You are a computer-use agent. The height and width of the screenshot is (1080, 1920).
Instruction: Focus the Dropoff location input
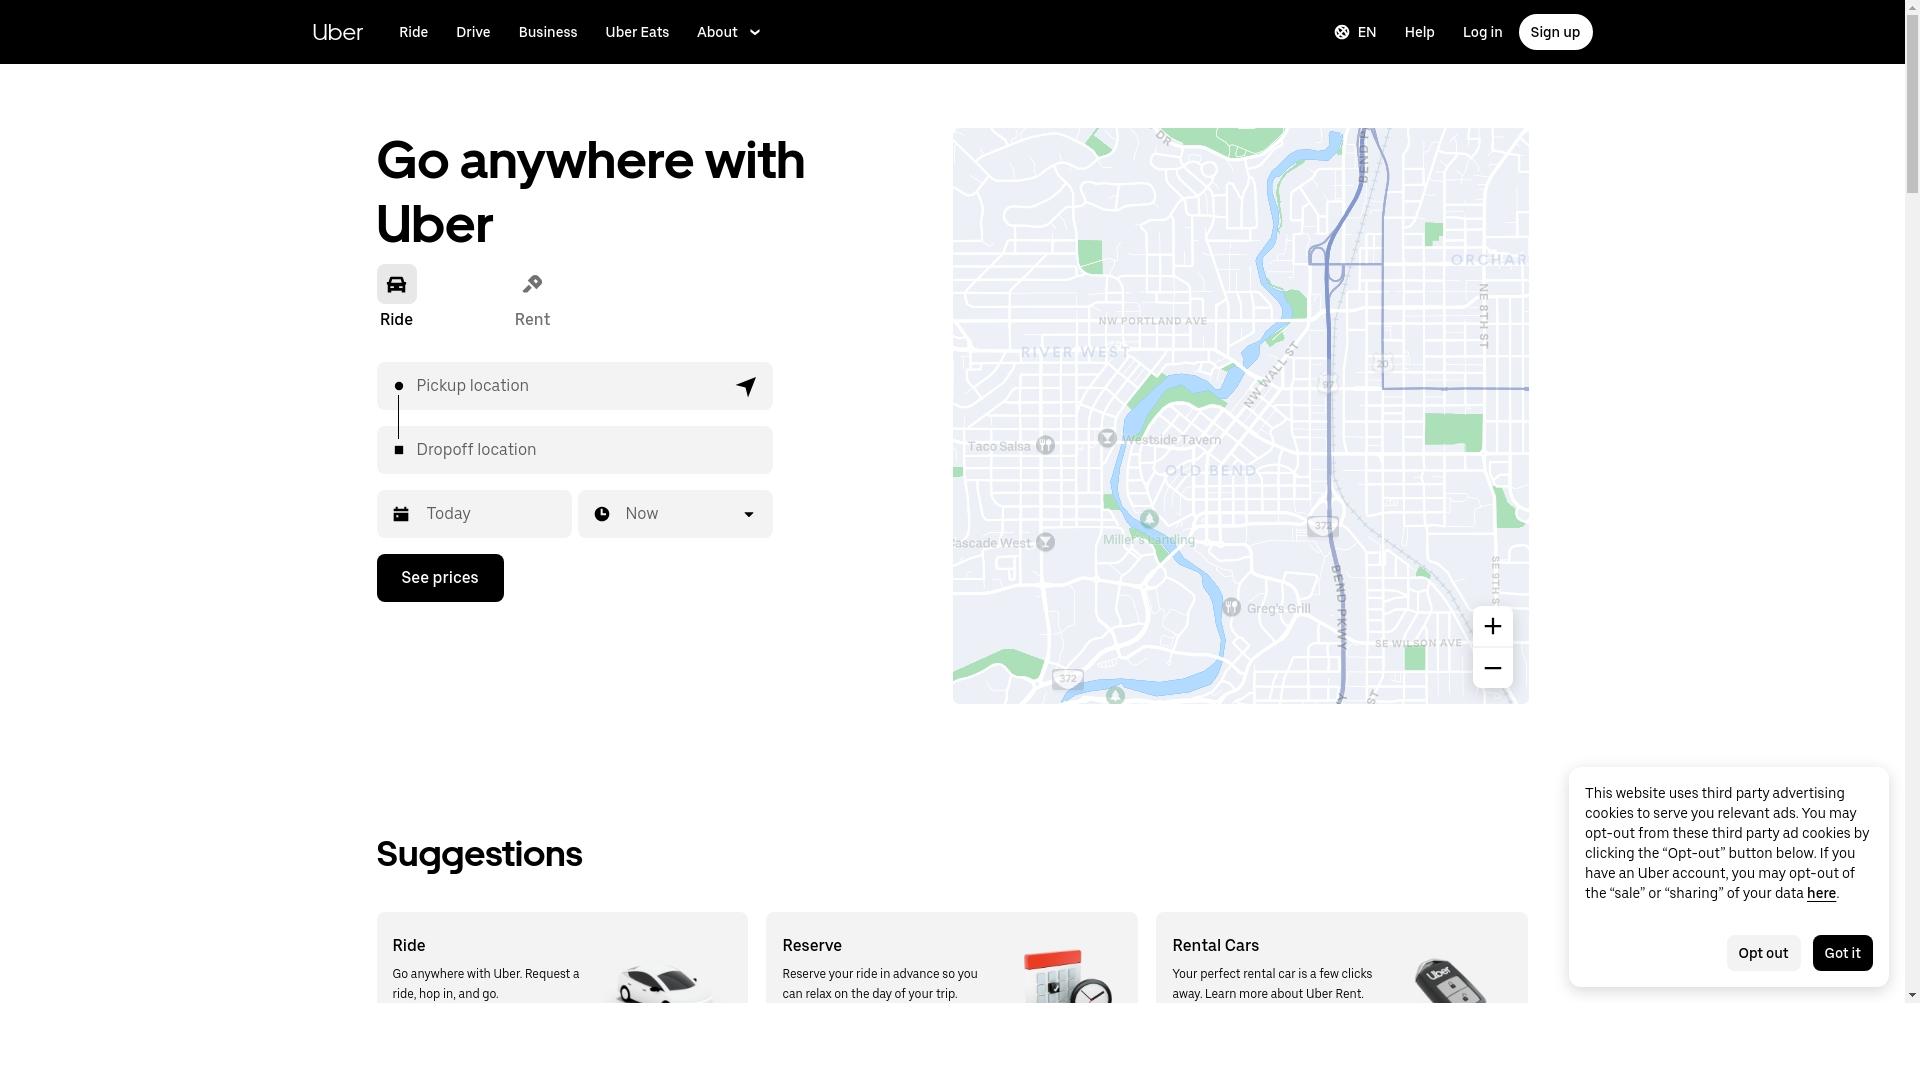[x=574, y=450]
